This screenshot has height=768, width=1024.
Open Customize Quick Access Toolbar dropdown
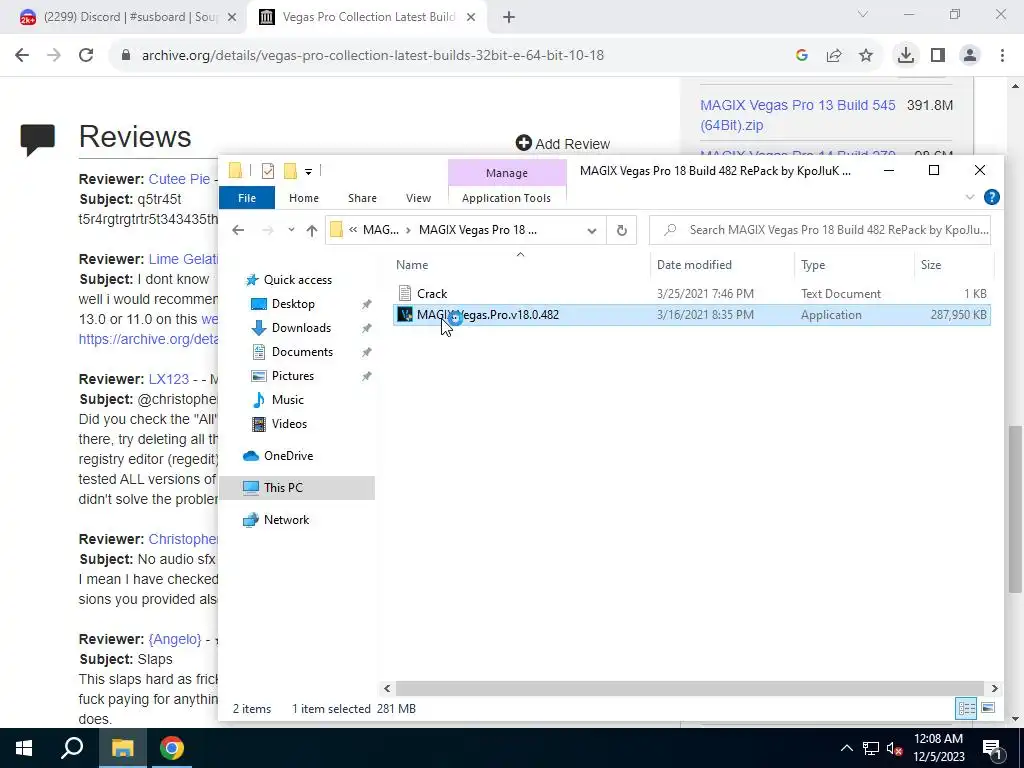[x=308, y=172]
